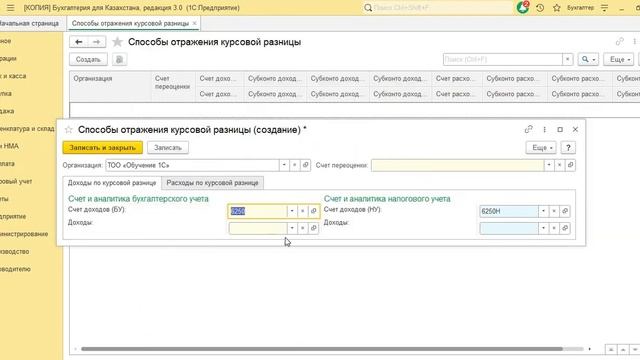Open the main hamburger menu

10,8
